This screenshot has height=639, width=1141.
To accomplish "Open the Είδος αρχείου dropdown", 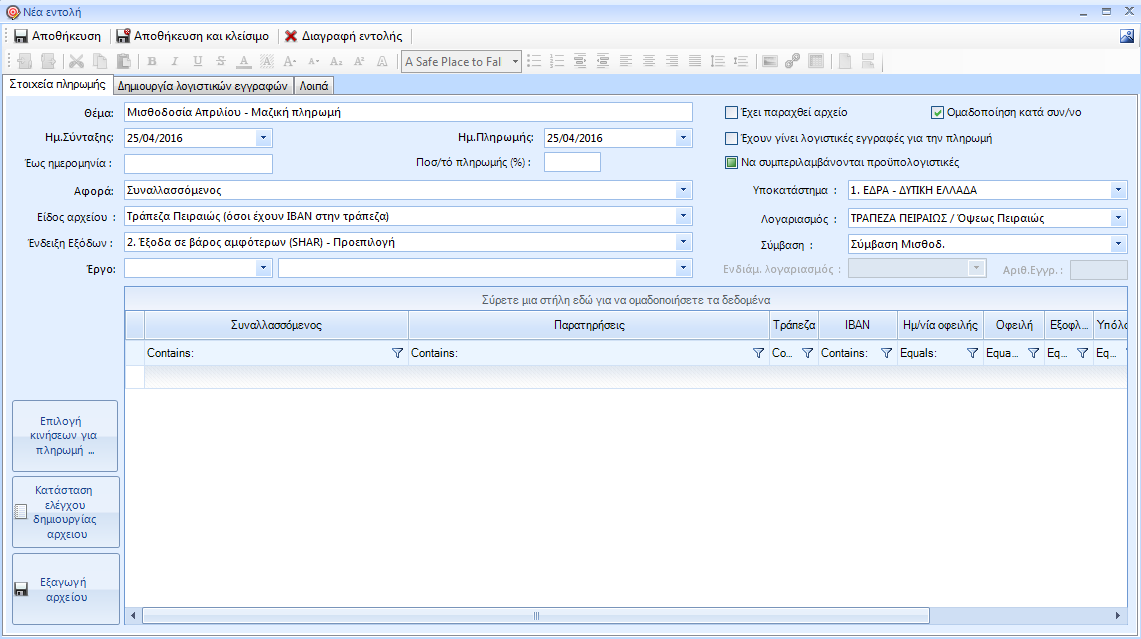I will 683,216.
